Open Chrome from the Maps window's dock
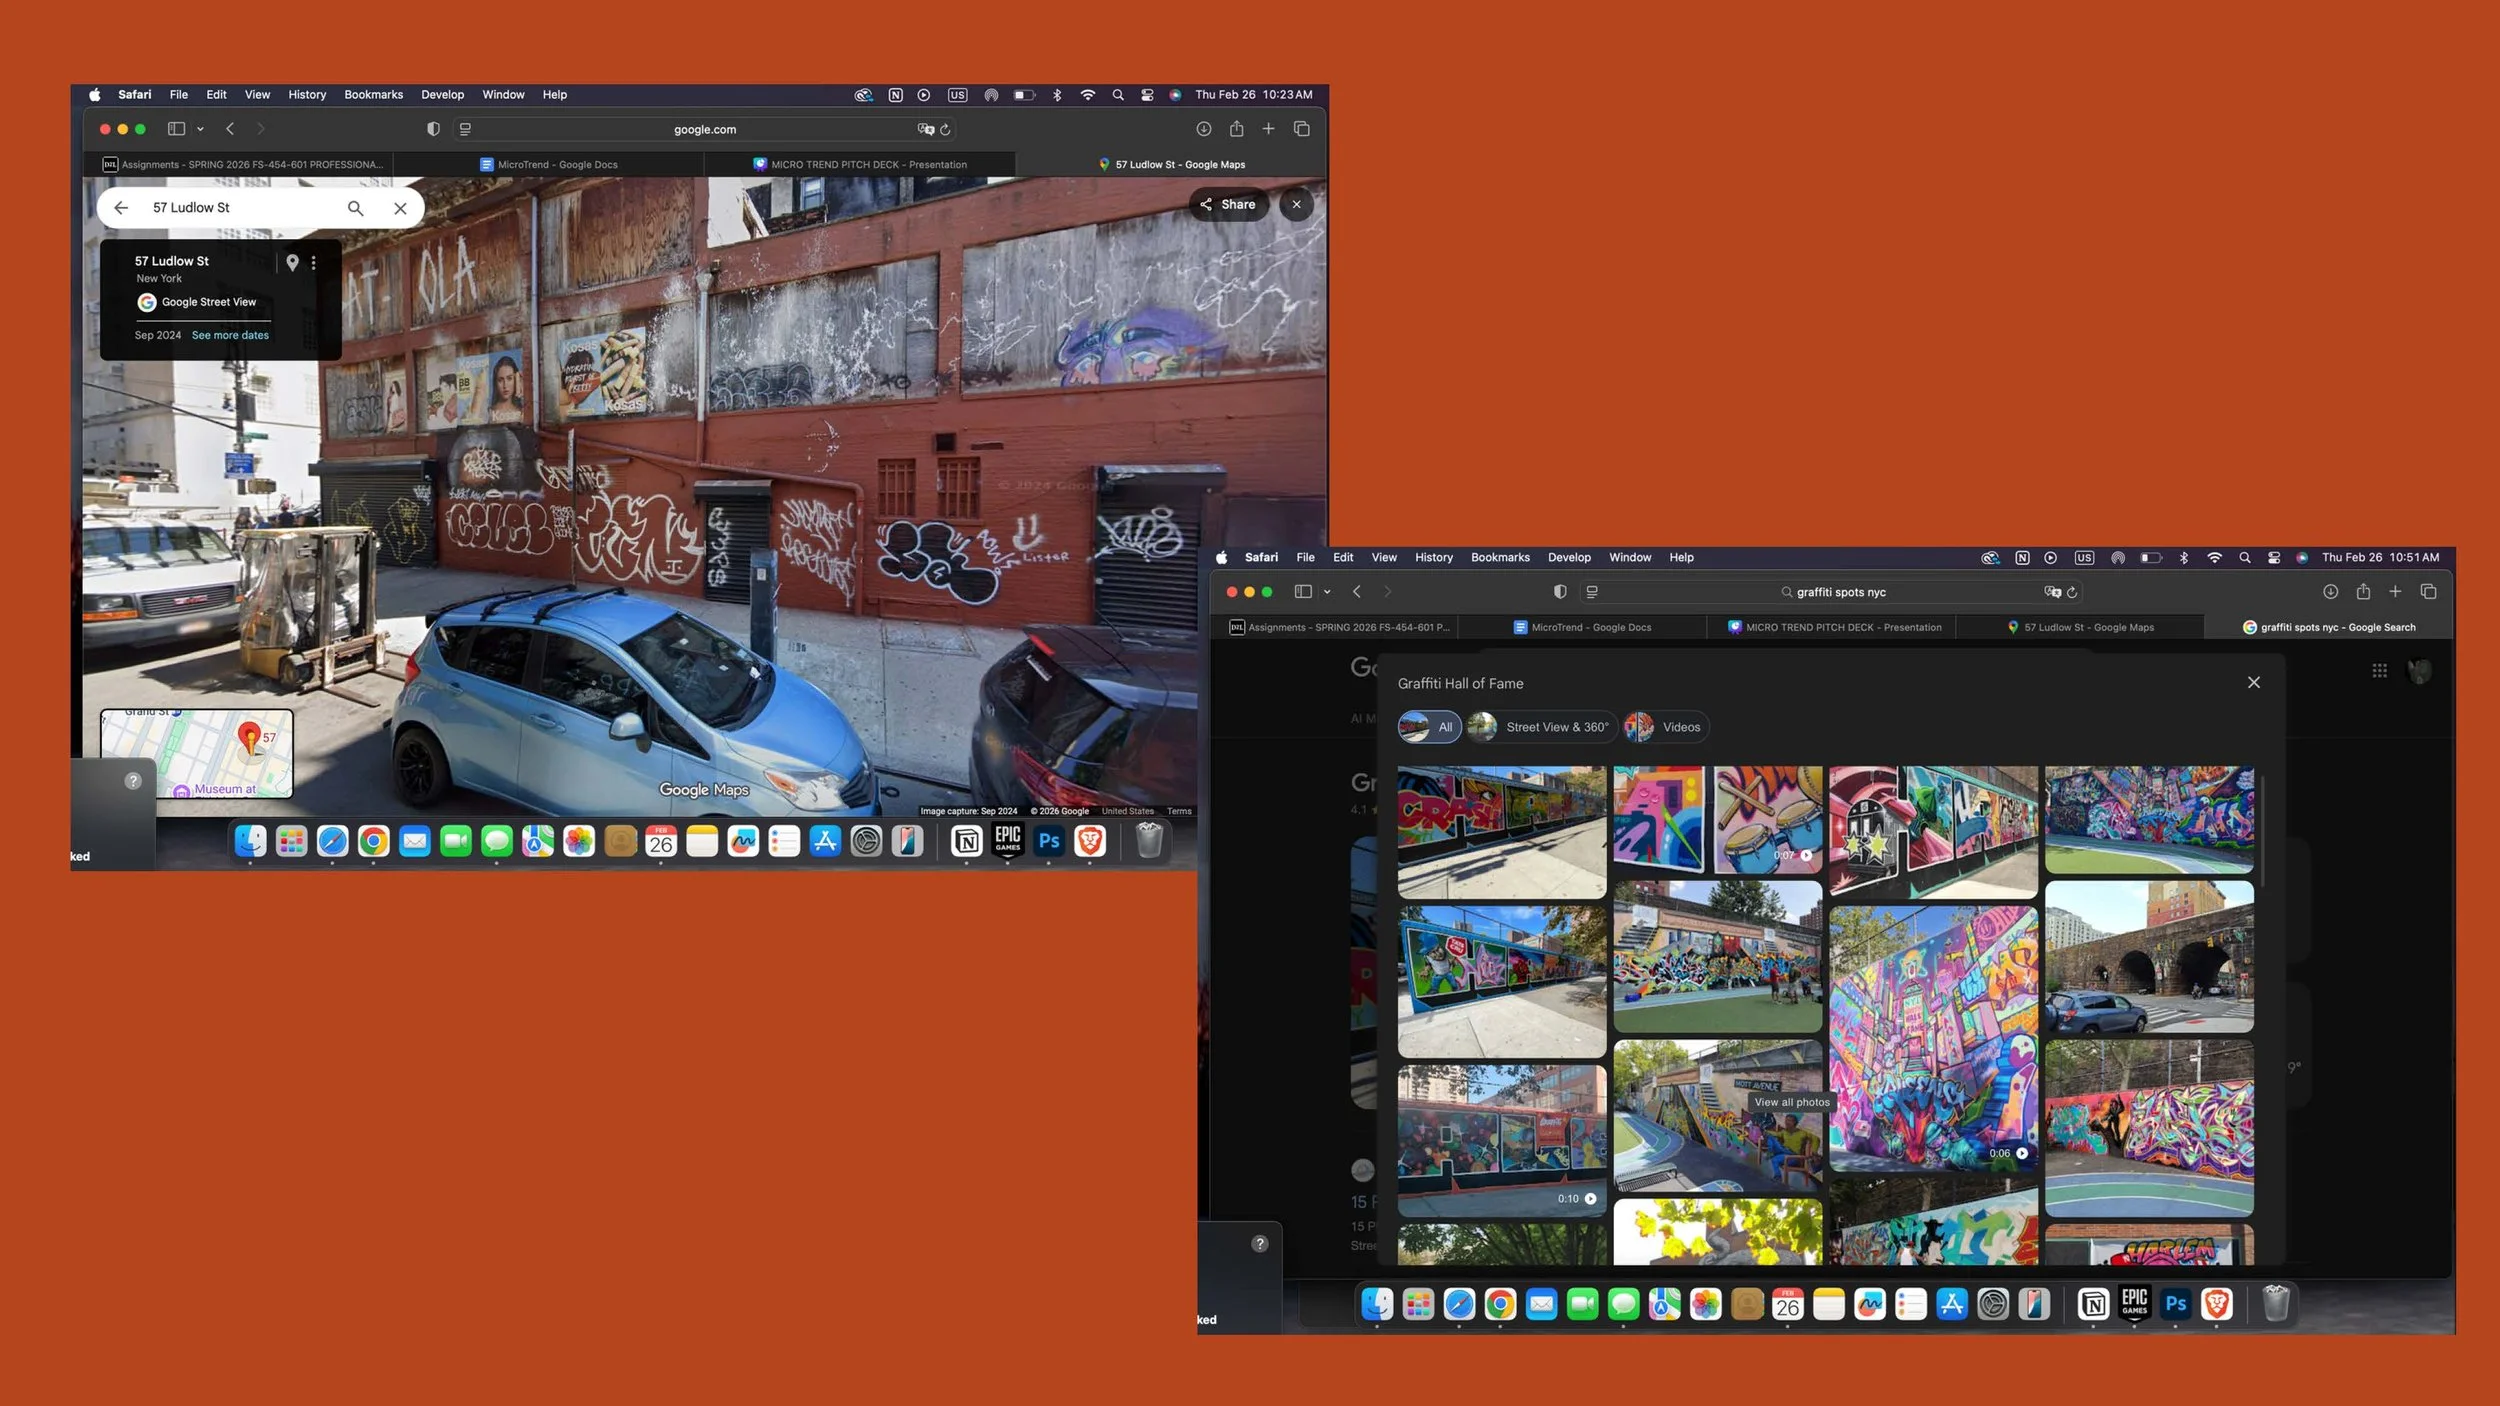This screenshot has width=2500, height=1406. [373, 842]
